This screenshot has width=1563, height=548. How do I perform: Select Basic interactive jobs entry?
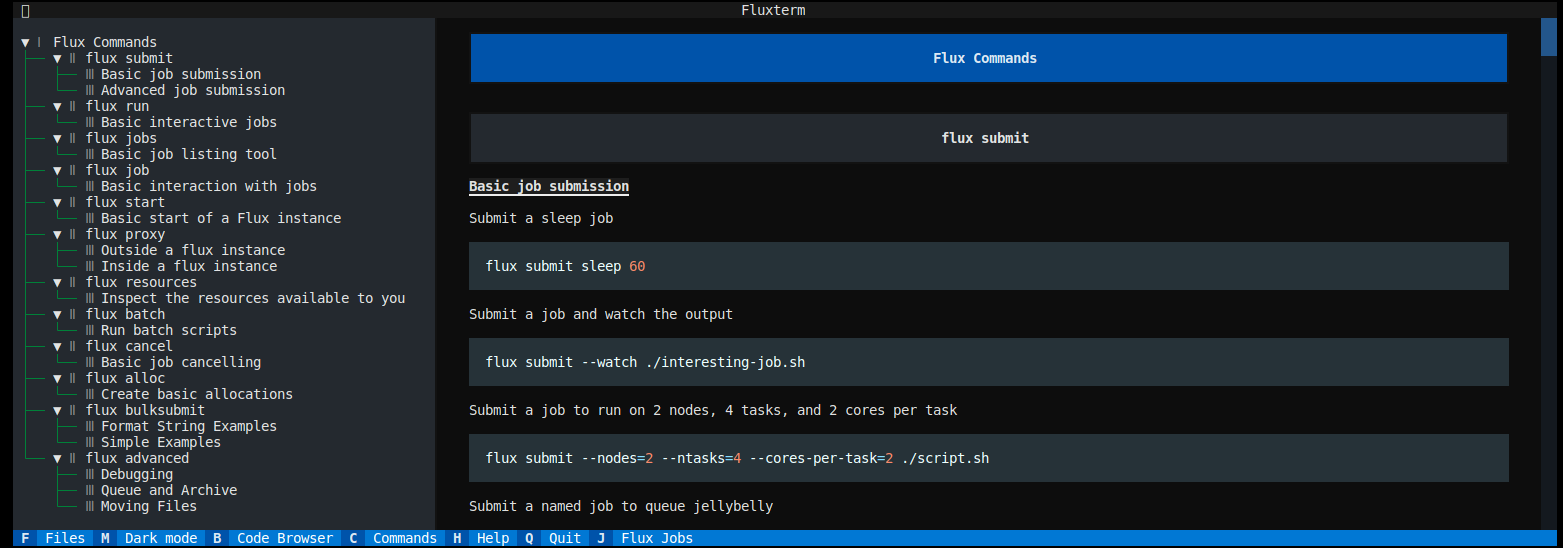(189, 122)
